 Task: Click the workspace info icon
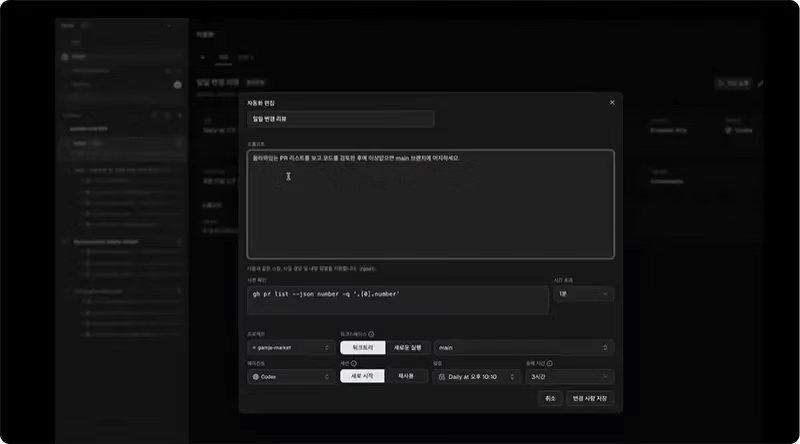point(371,334)
